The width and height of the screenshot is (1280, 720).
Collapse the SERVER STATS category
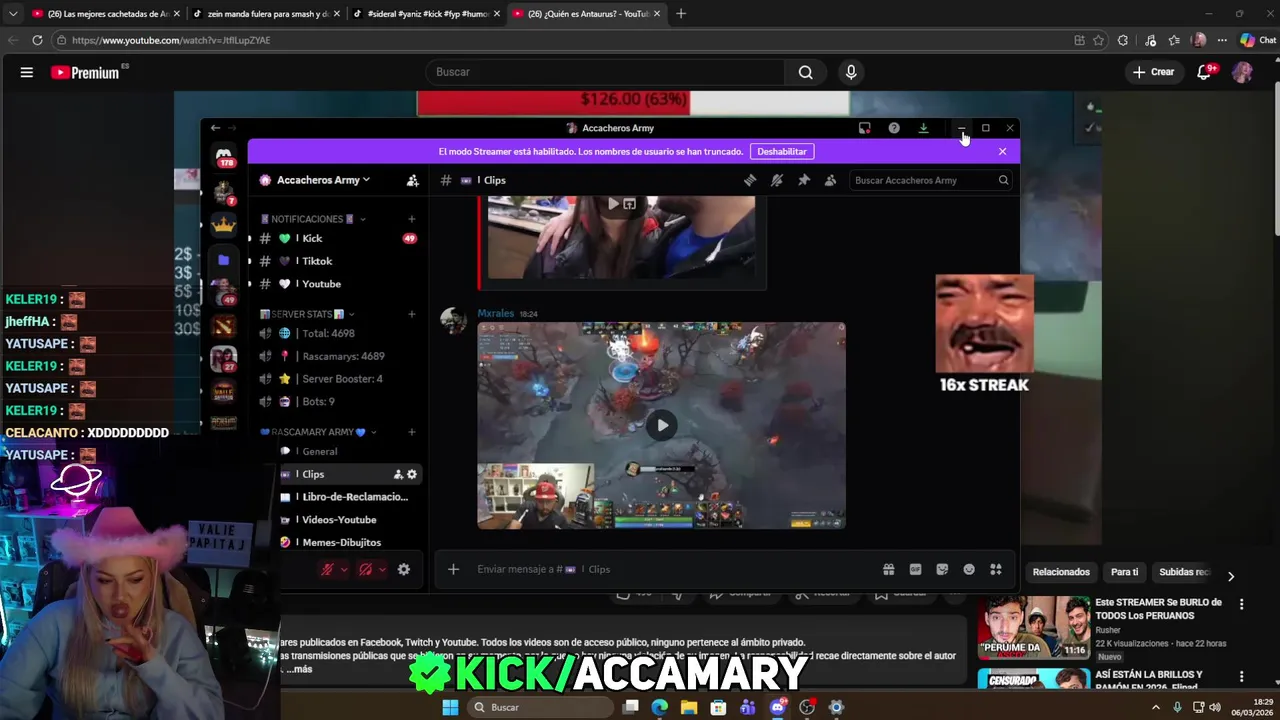[307, 314]
